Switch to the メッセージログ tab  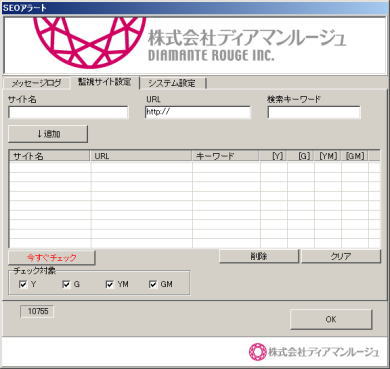coord(37,83)
